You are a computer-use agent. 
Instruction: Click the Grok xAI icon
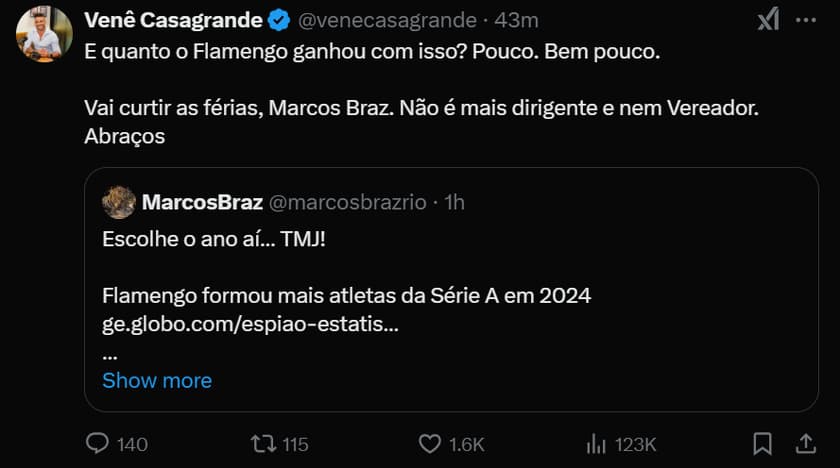767,19
